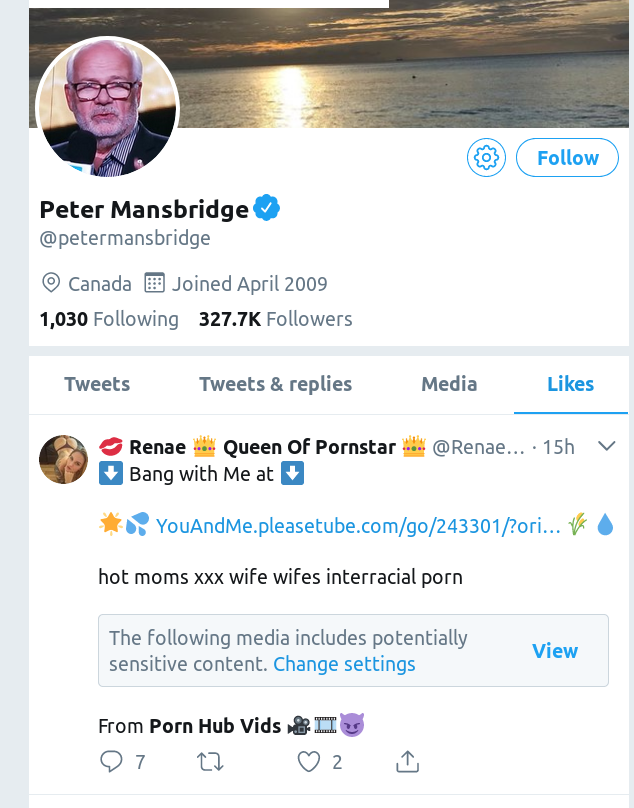Open the Change settings link
The width and height of the screenshot is (634, 808).
pyautogui.click(x=344, y=664)
